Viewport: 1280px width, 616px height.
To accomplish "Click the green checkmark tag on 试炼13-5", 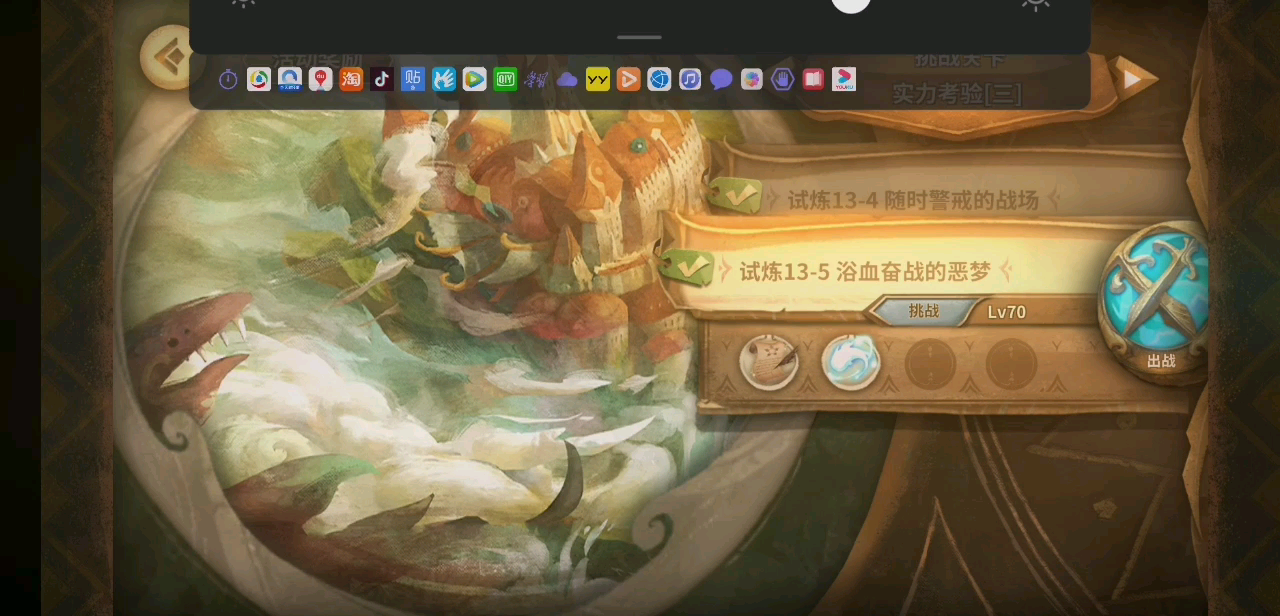I will [686, 266].
